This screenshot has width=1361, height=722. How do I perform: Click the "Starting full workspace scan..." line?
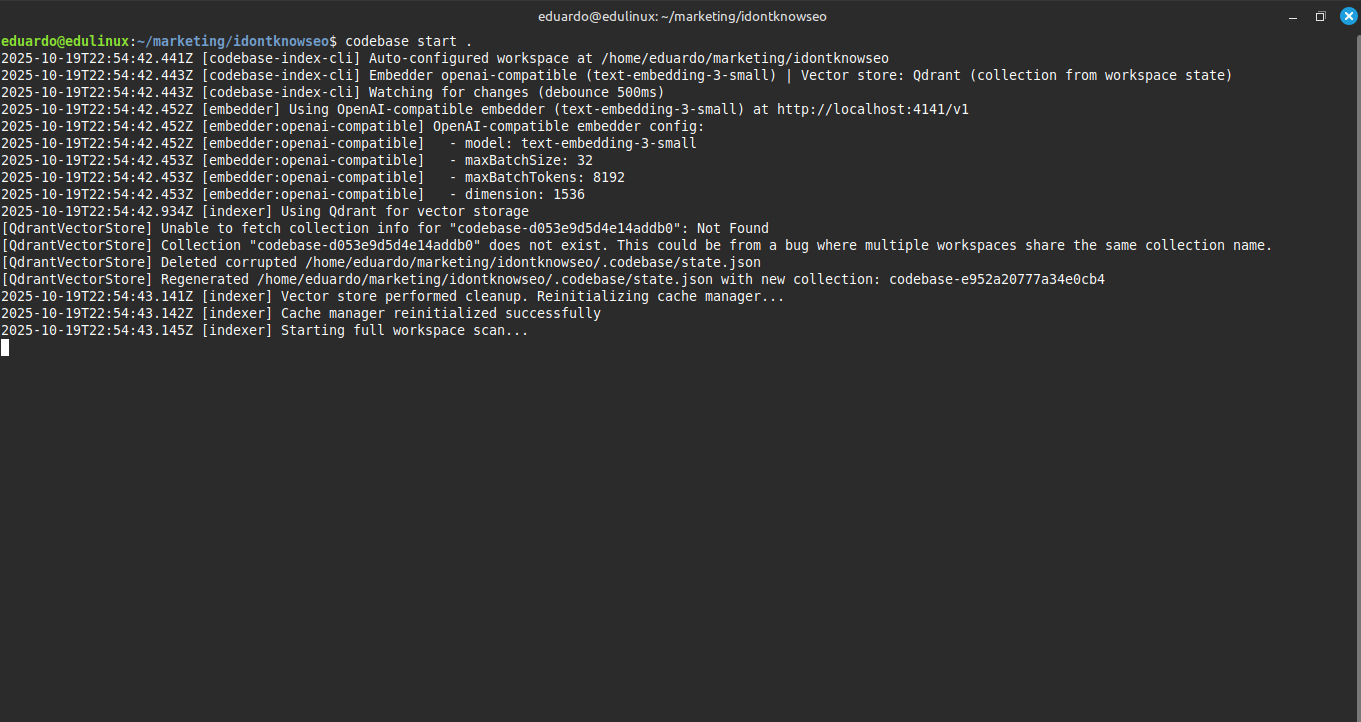pyautogui.click(x=404, y=330)
